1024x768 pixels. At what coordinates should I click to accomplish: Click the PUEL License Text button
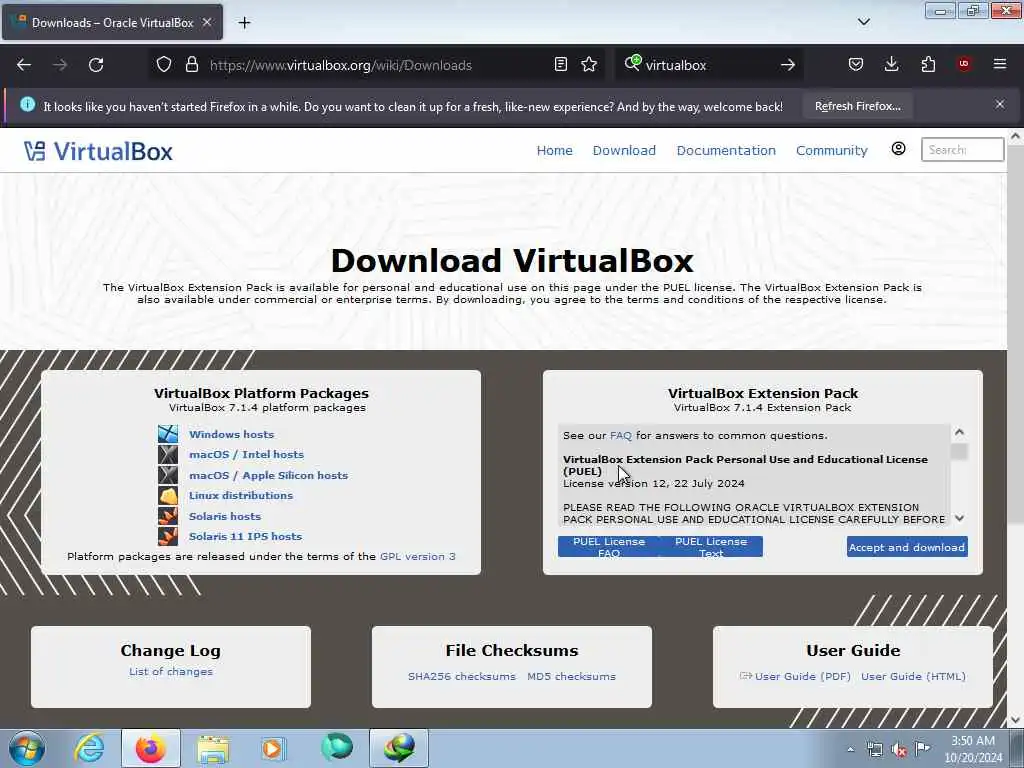[711, 547]
